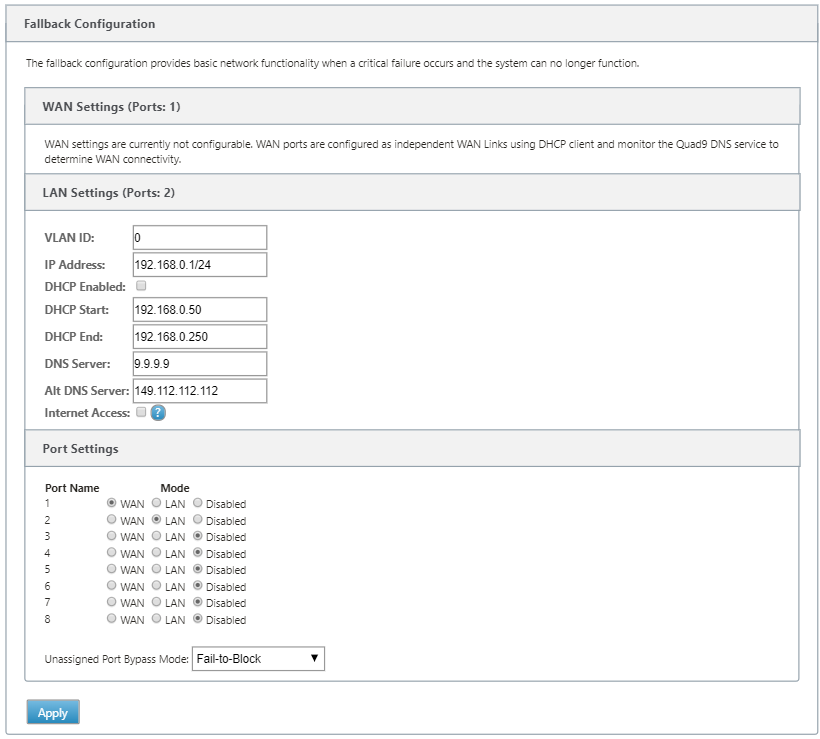Image resolution: width=820 pixels, height=739 pixels.
Task: Set port 4 mode to LAN
Action: 156,552
